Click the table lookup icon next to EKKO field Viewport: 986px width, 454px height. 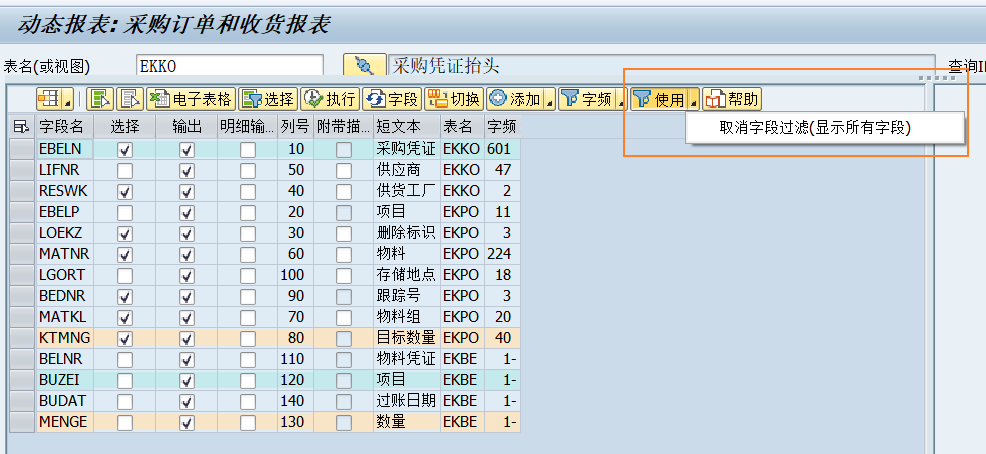click(364, 65)
